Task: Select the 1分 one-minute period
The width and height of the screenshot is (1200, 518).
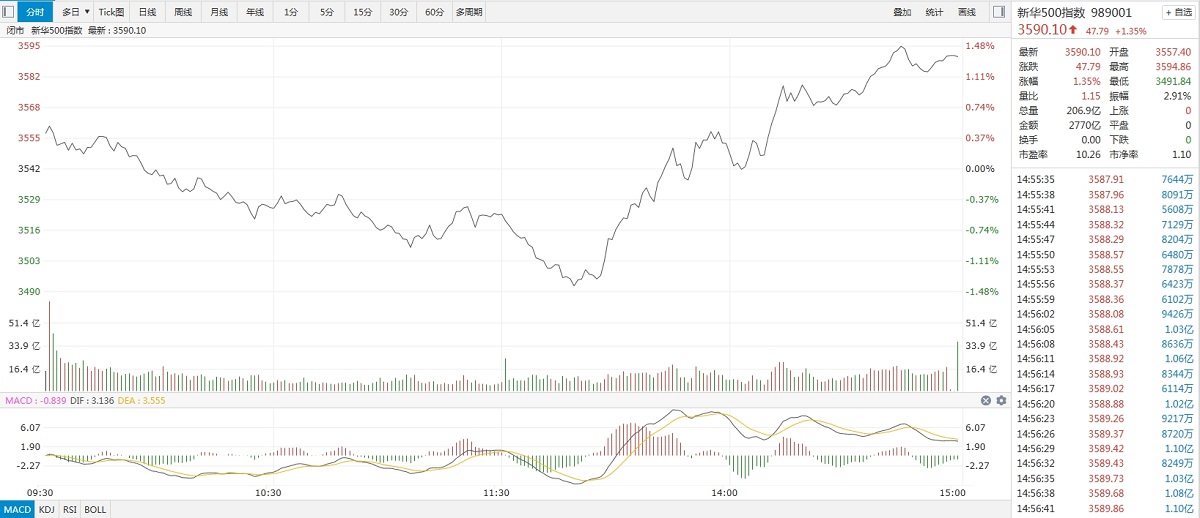Action: 290,12
